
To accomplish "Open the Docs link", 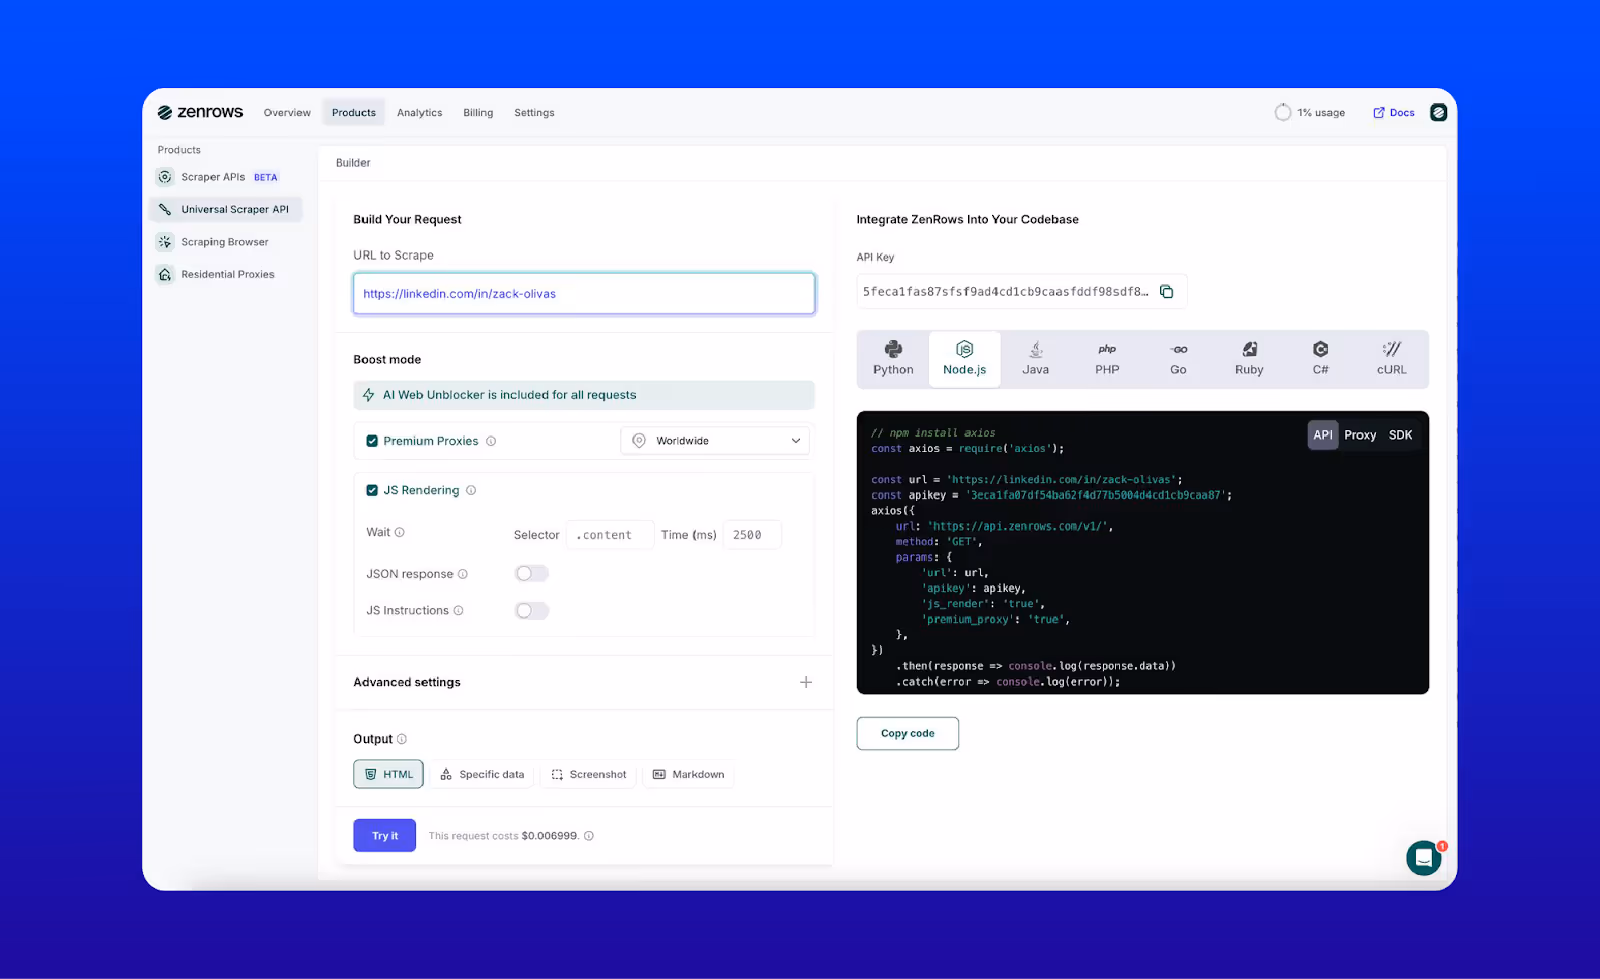I will click(x=1394, y=113).
